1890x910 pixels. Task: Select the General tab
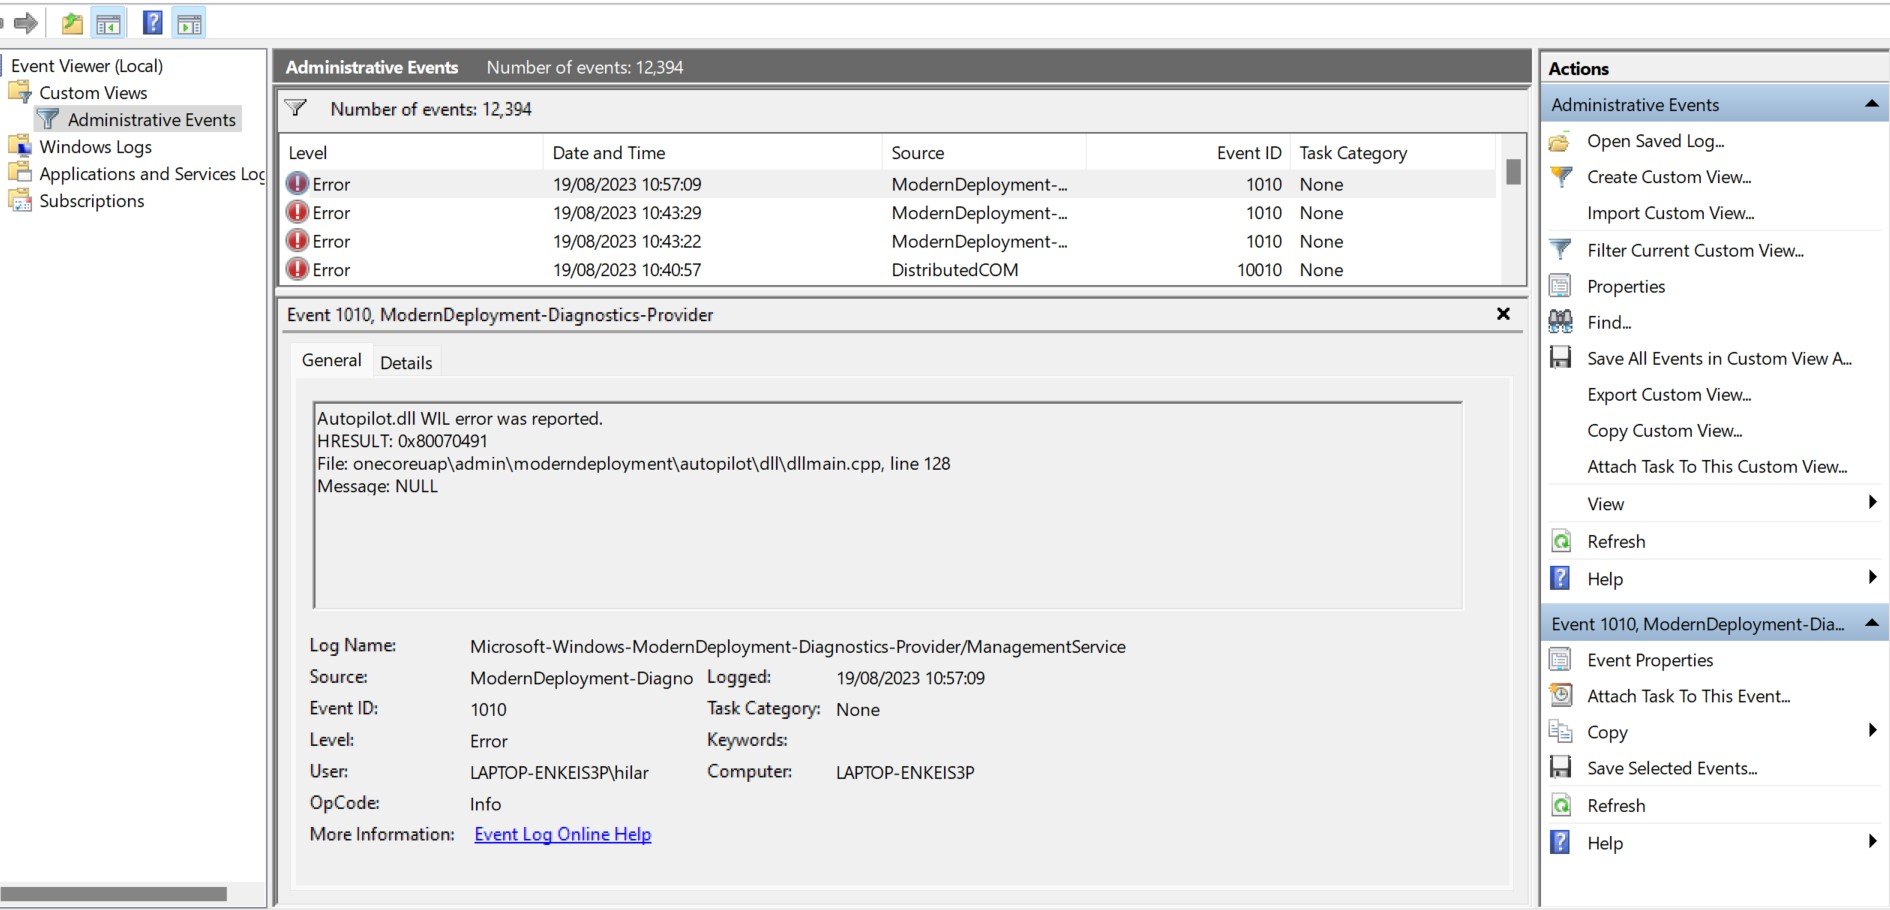tap(331, 360)
